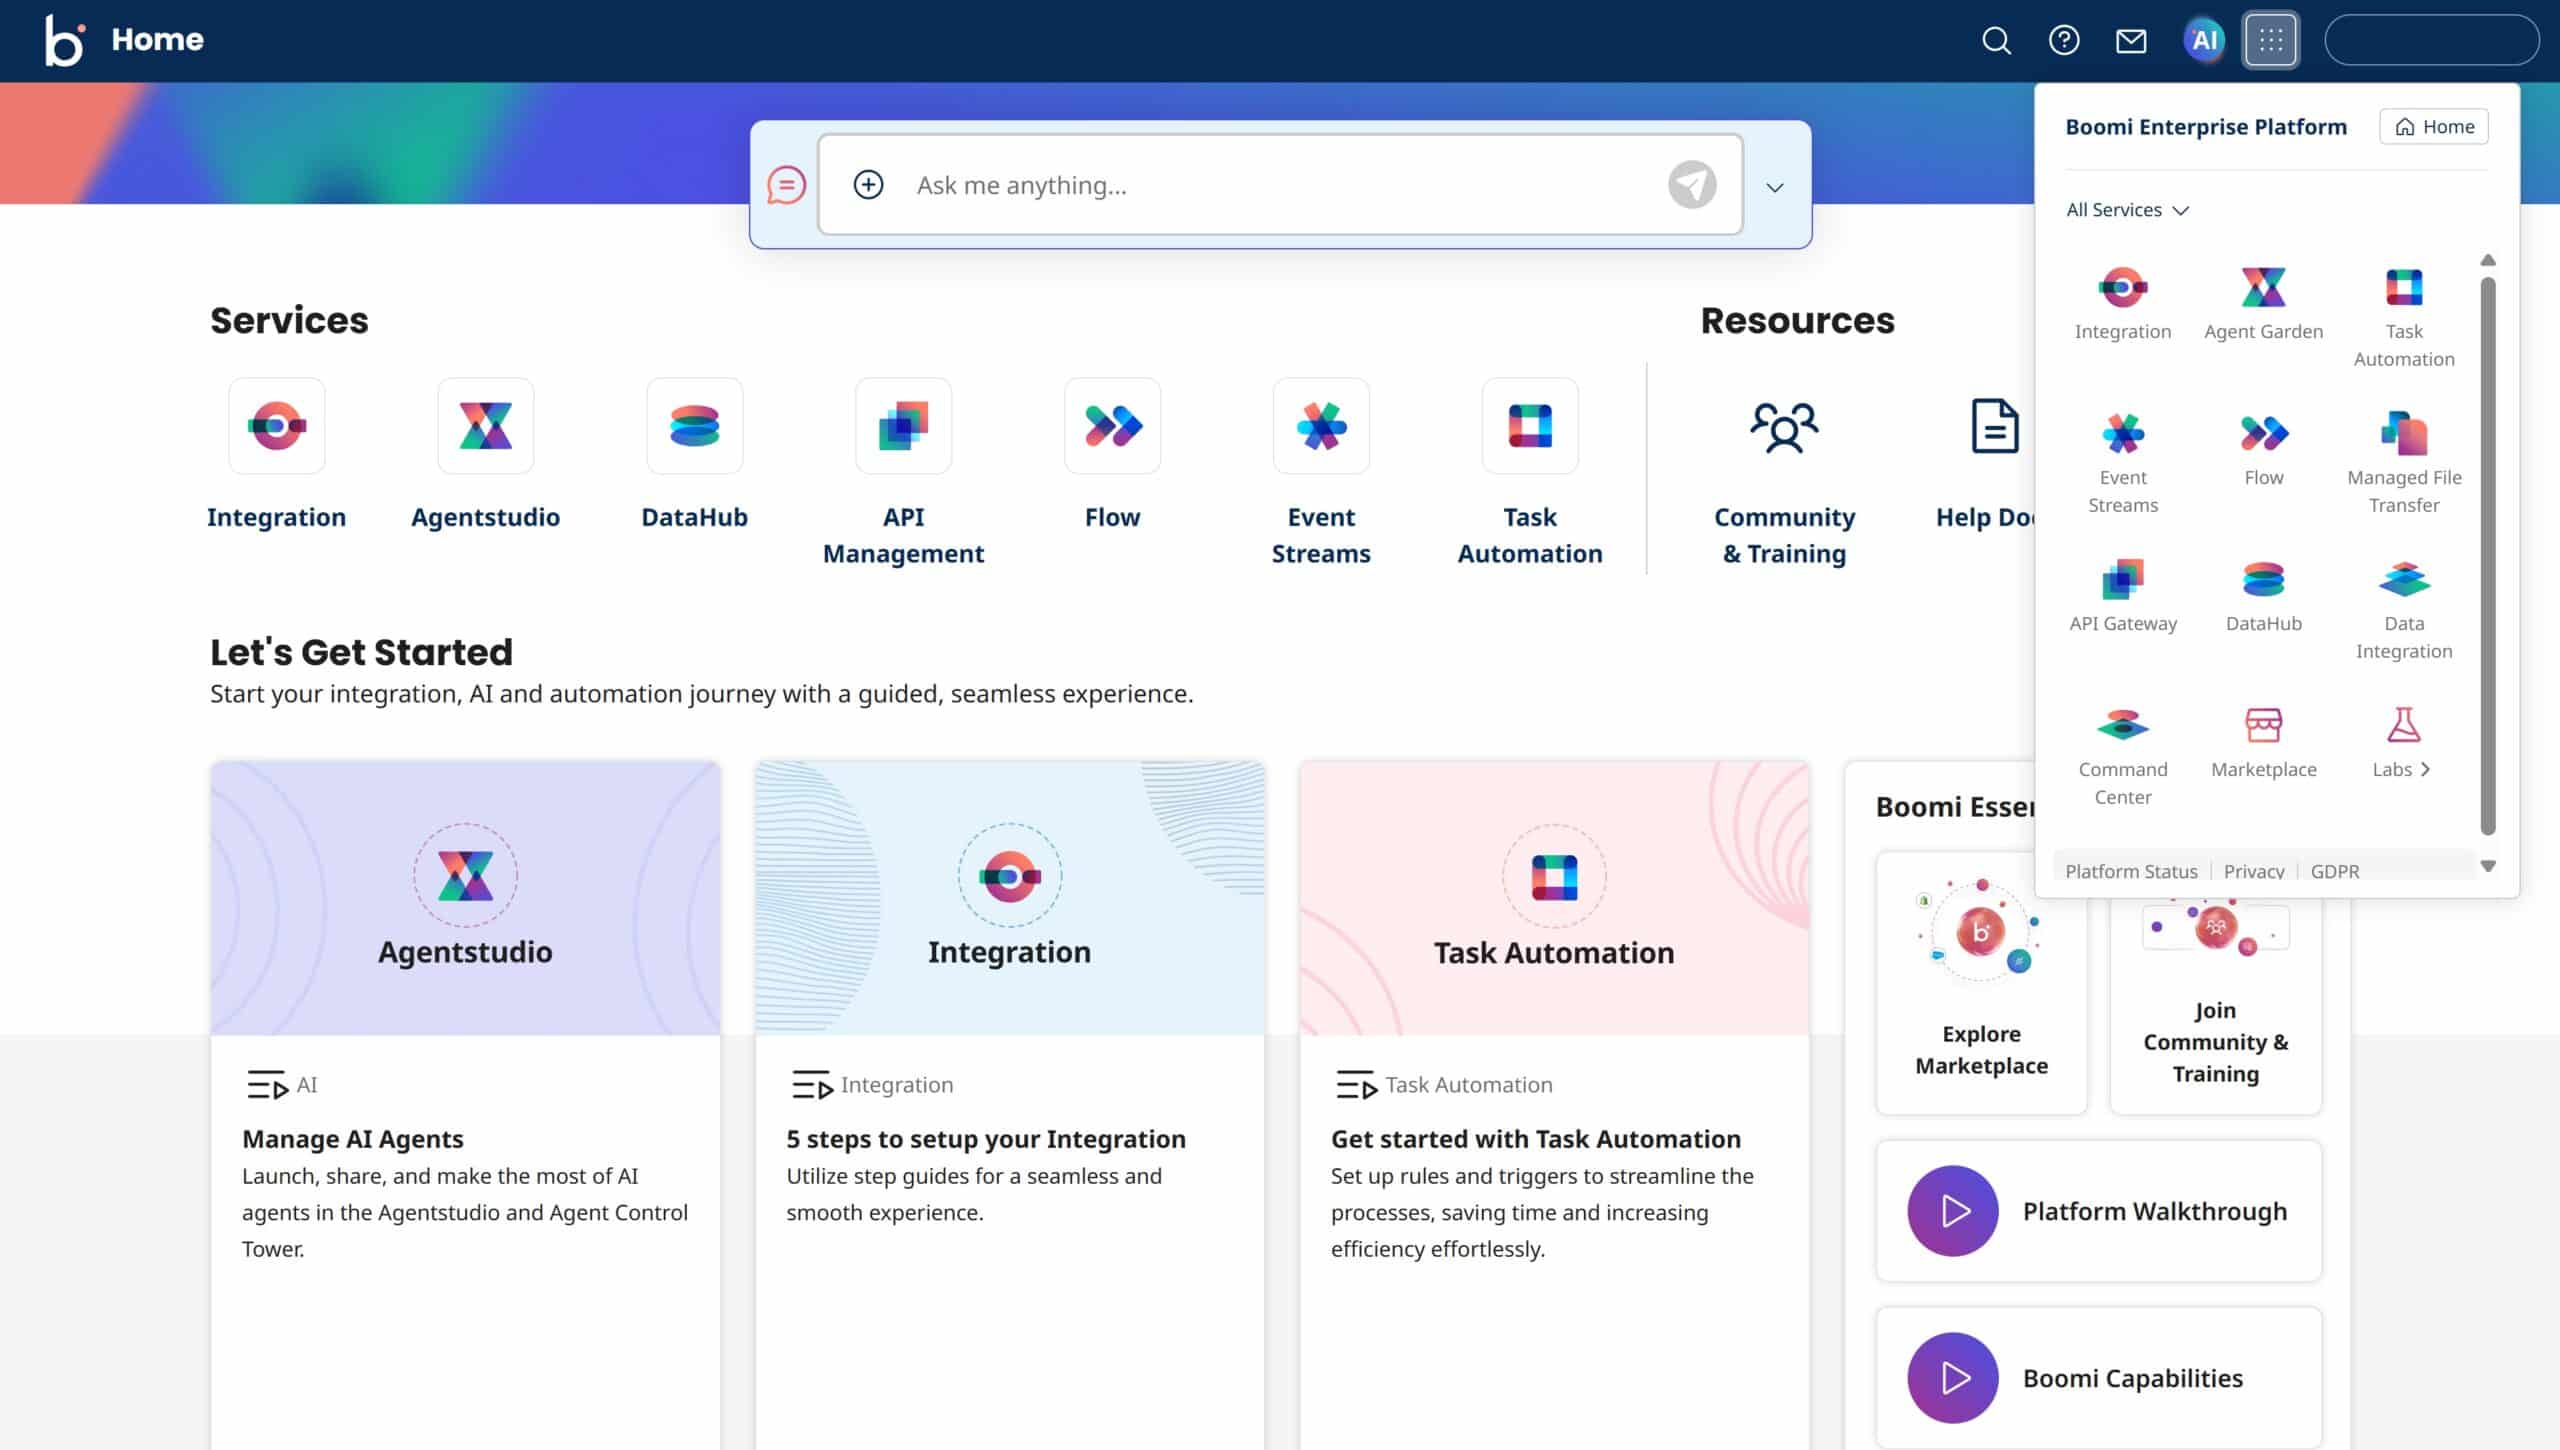The image size is (2560, 1450).
Task: Click the help question mark icon
Action: tap(2064, 40)
